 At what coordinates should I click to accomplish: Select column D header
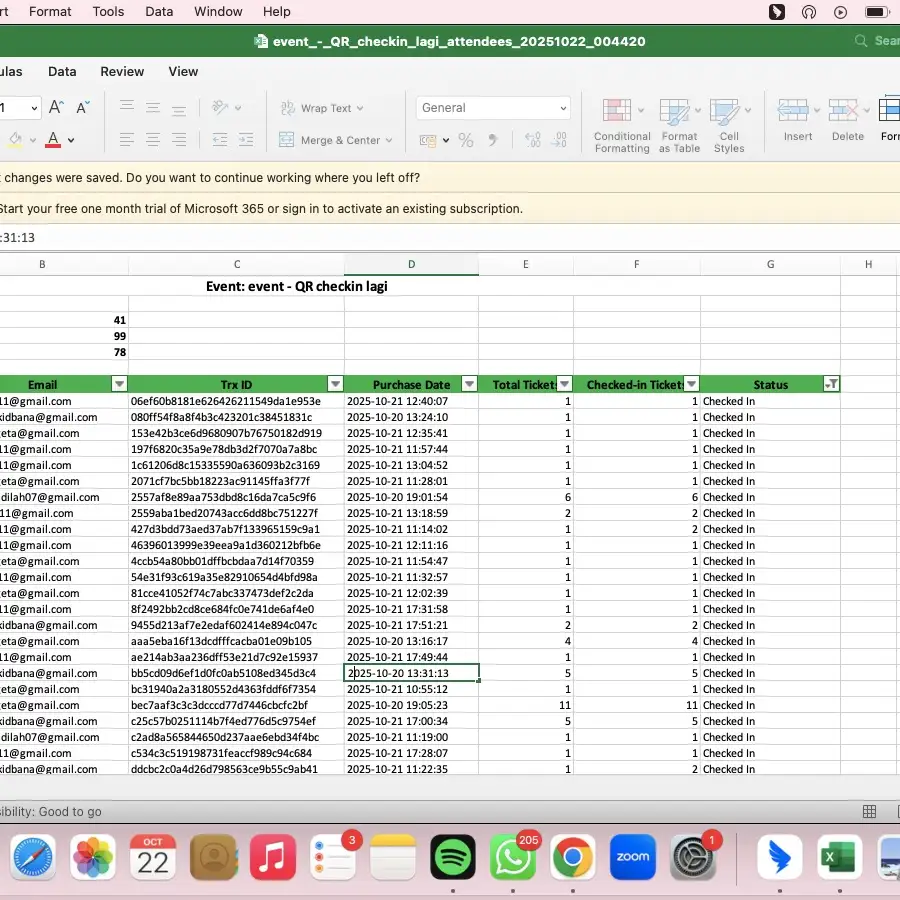pyautogui.click(x=411, y=264)
